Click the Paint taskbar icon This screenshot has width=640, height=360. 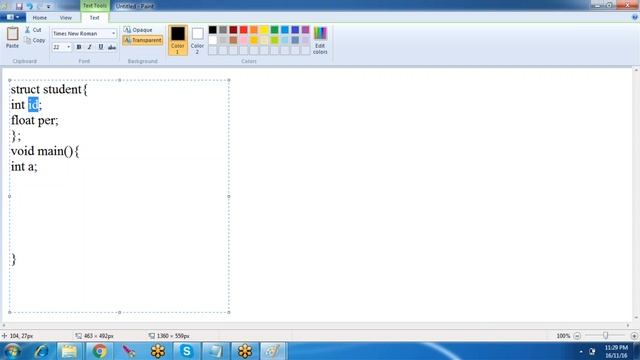[273, 351]
